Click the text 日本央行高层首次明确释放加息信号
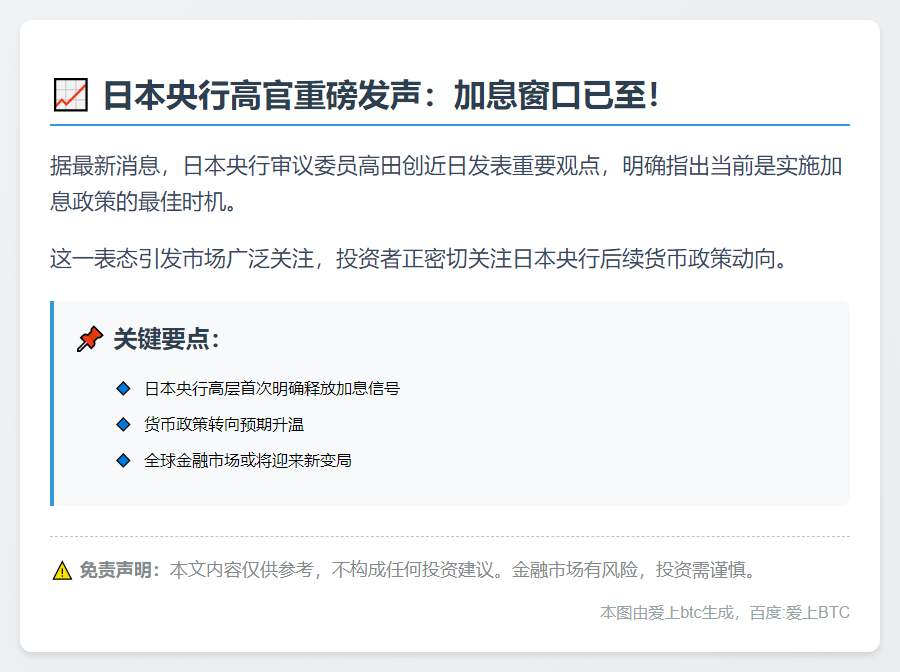Image resolution: width=900 pixels, height=672 pixels. pos(272,388)
